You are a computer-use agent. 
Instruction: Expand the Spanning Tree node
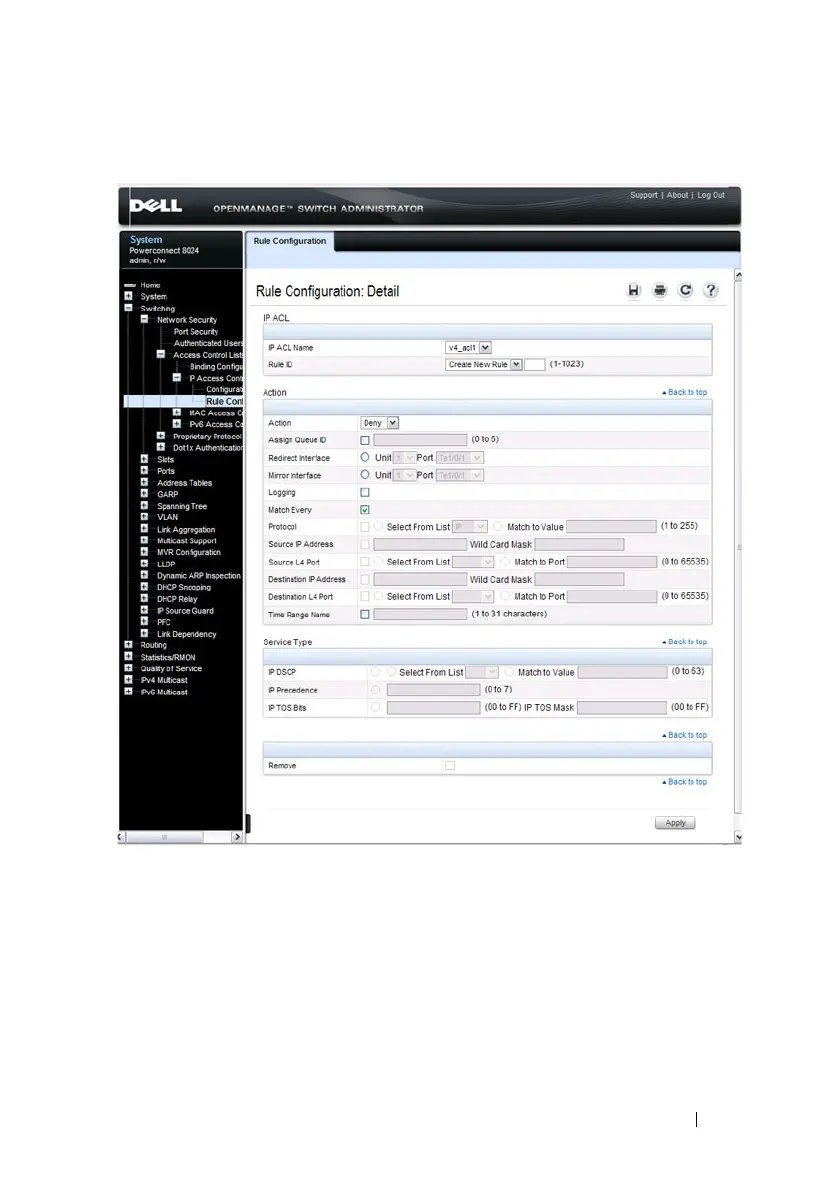(x=144, y=506)
